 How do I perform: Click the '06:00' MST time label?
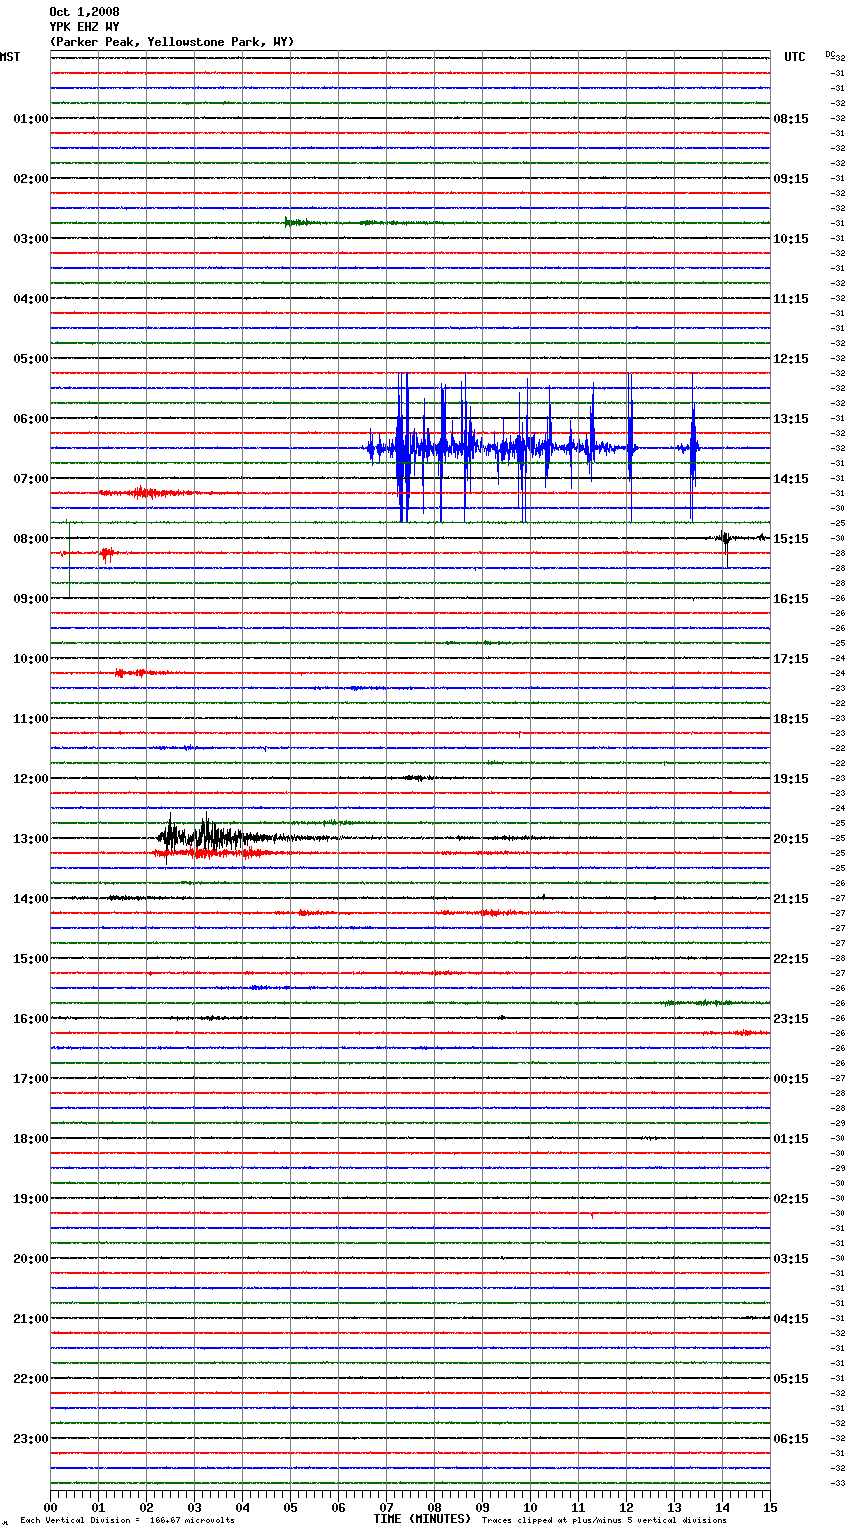pyautogui.click(x=31, y=419)
